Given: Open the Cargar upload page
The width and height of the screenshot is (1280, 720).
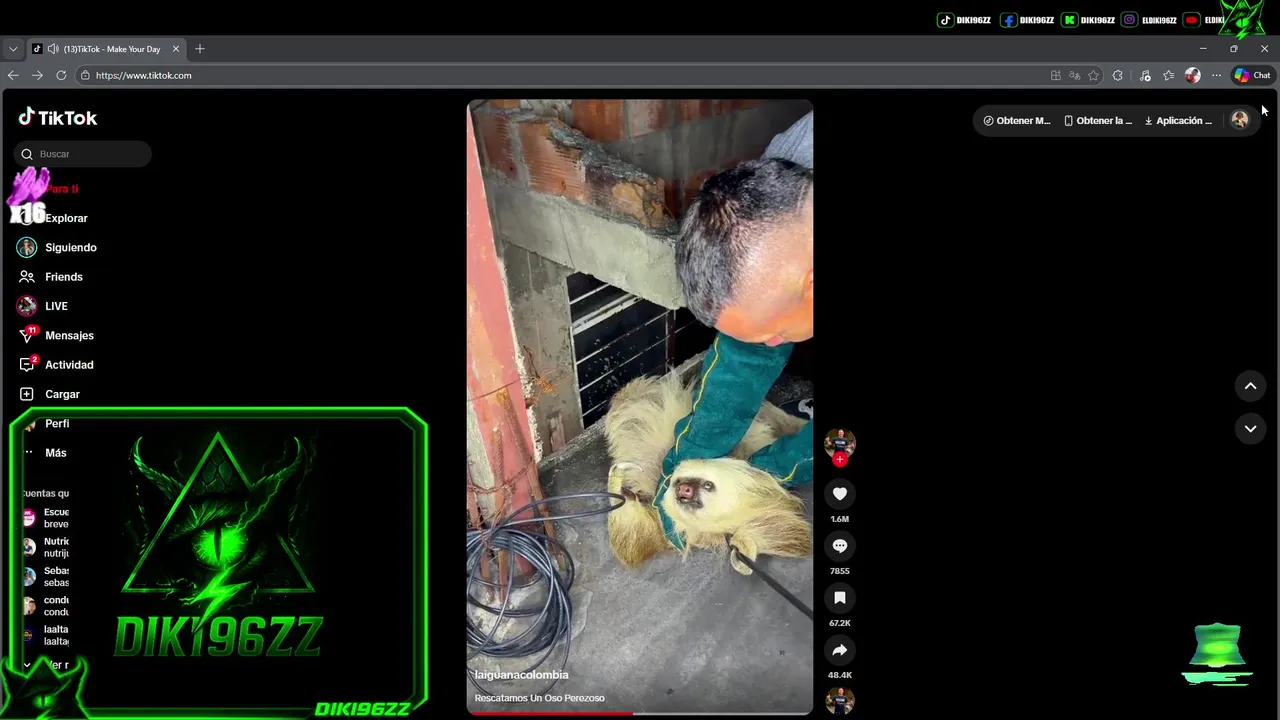Looking at the screenshot, I should [50, 394].
